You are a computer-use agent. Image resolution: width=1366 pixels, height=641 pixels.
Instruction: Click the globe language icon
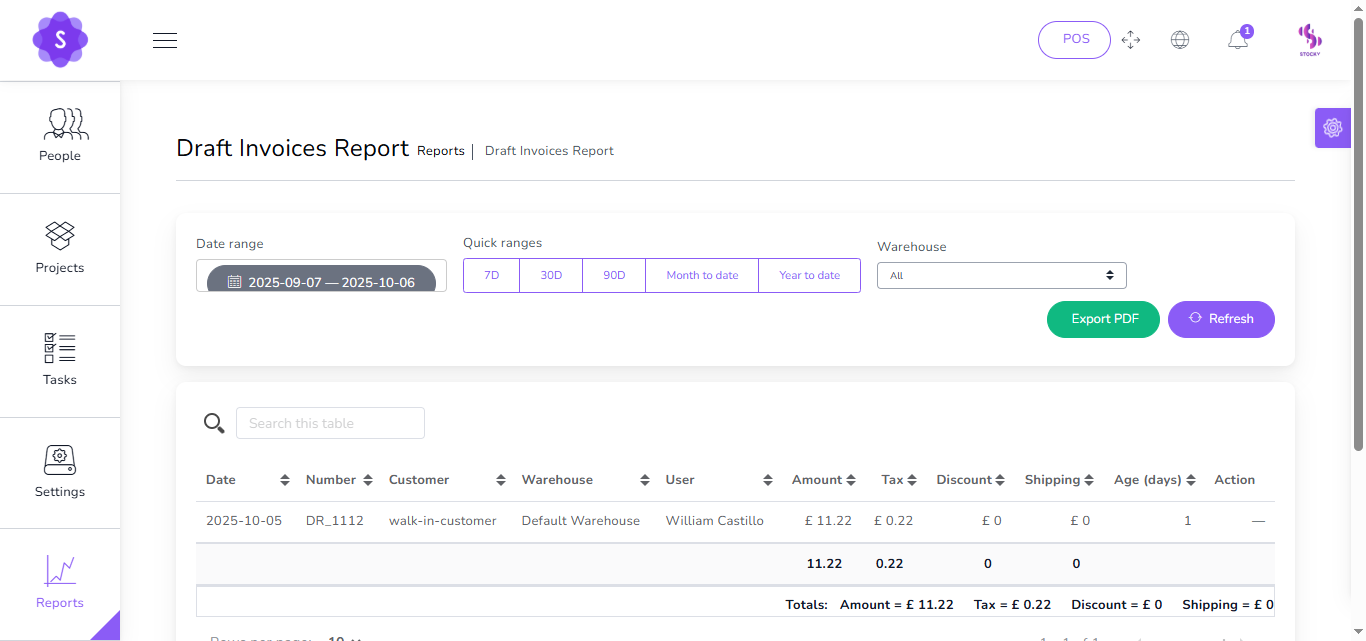1180,39
